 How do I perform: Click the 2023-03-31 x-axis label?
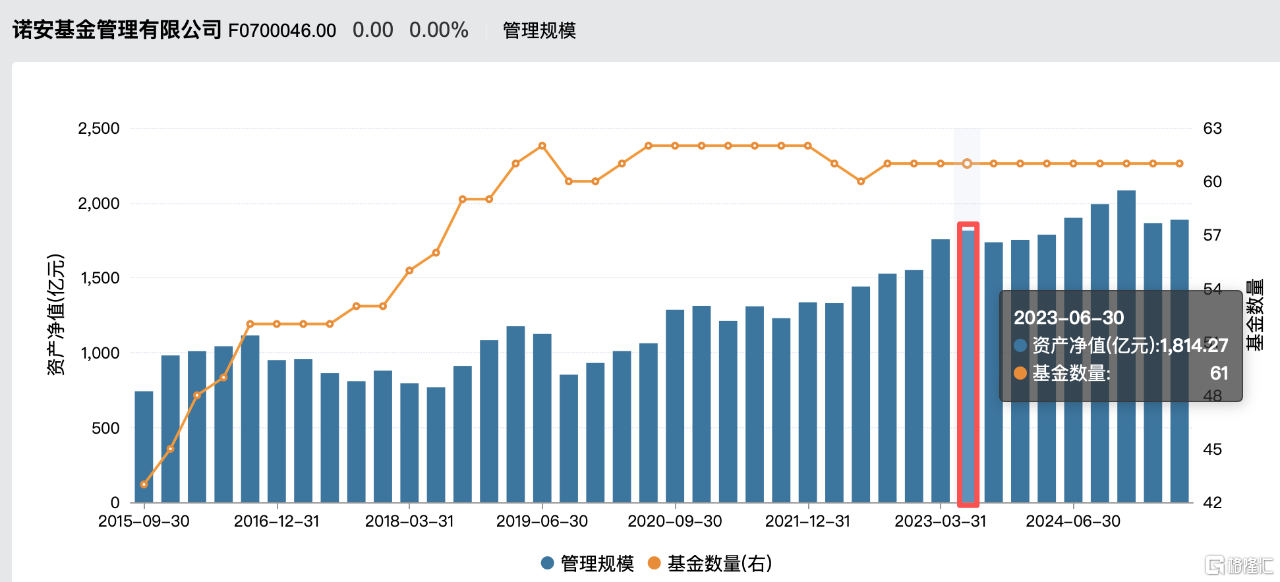[941, 521]
